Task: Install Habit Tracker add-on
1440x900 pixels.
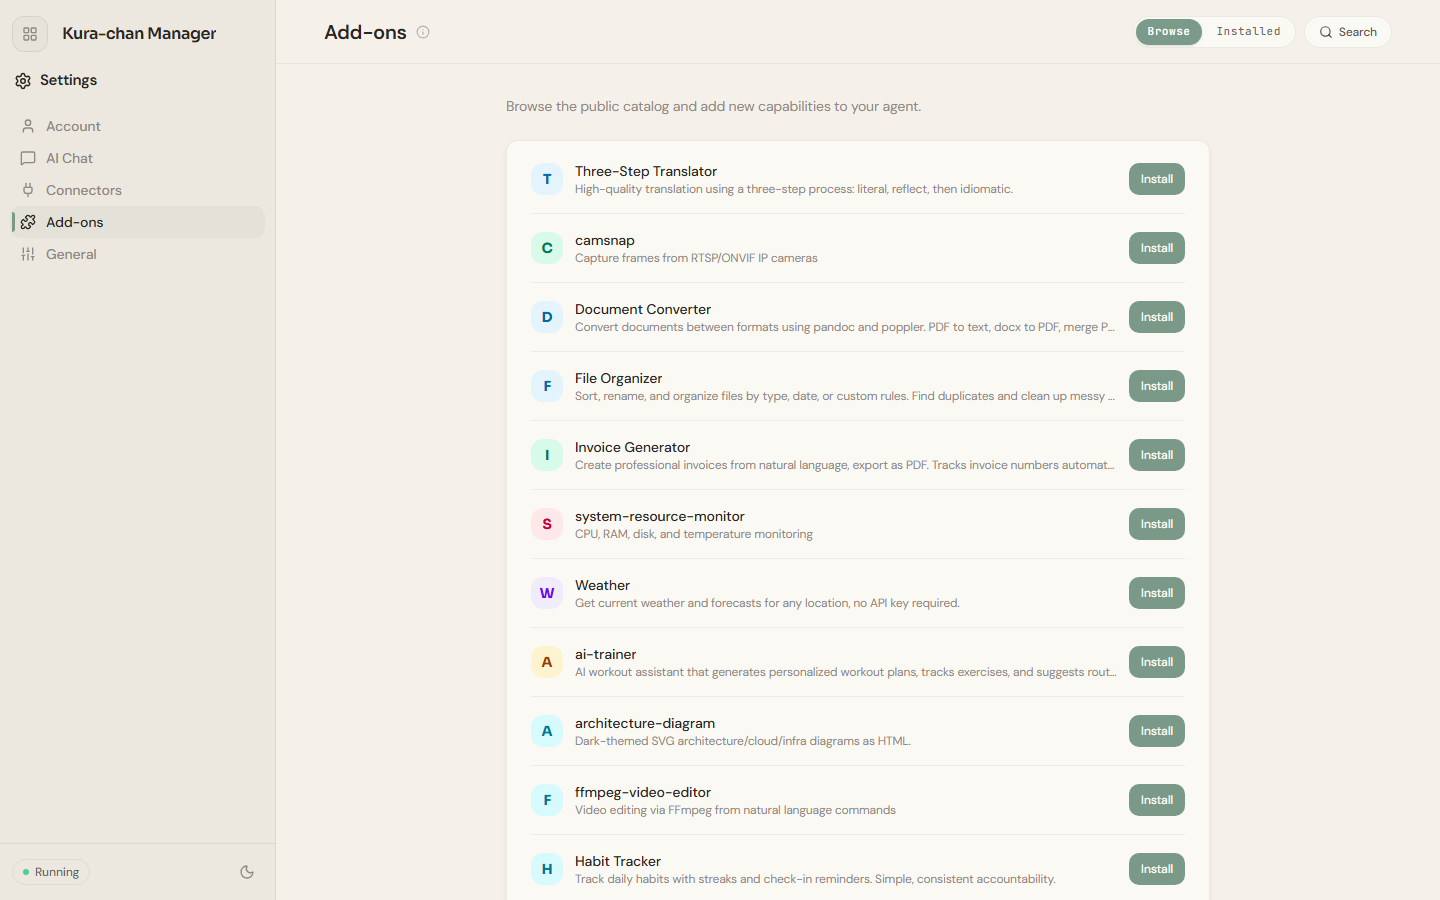Action: [x=1156, y=869]
